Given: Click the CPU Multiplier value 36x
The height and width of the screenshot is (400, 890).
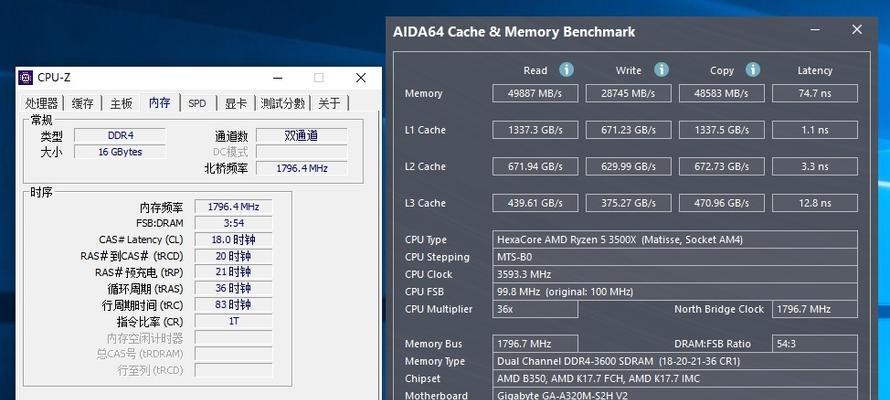Looking at the screenshot, I should pyautogui.click(x=535, y=309).
